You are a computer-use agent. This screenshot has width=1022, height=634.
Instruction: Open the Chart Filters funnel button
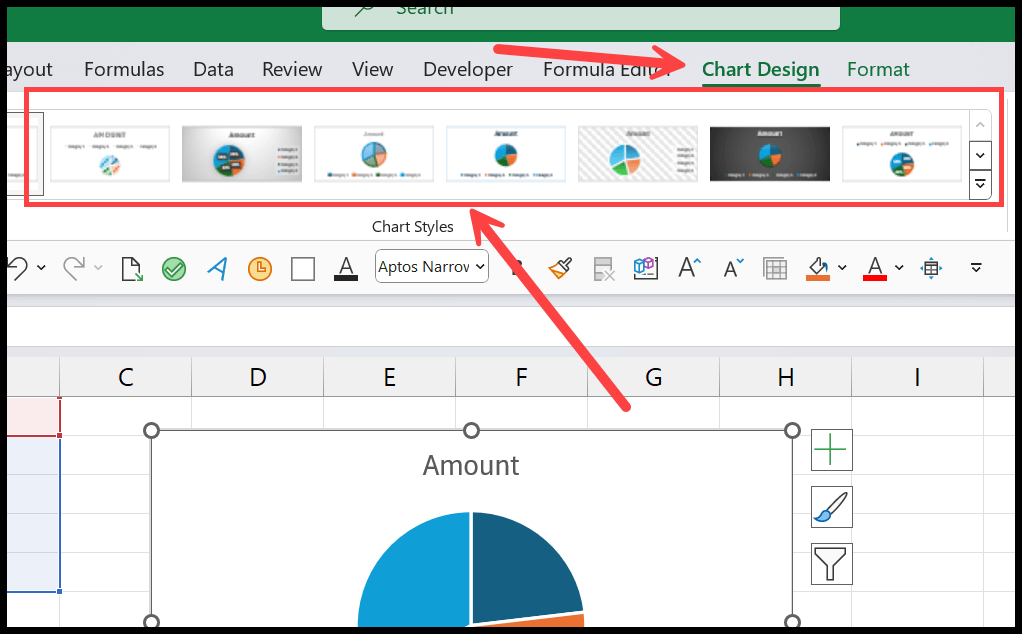pos(832,564)
